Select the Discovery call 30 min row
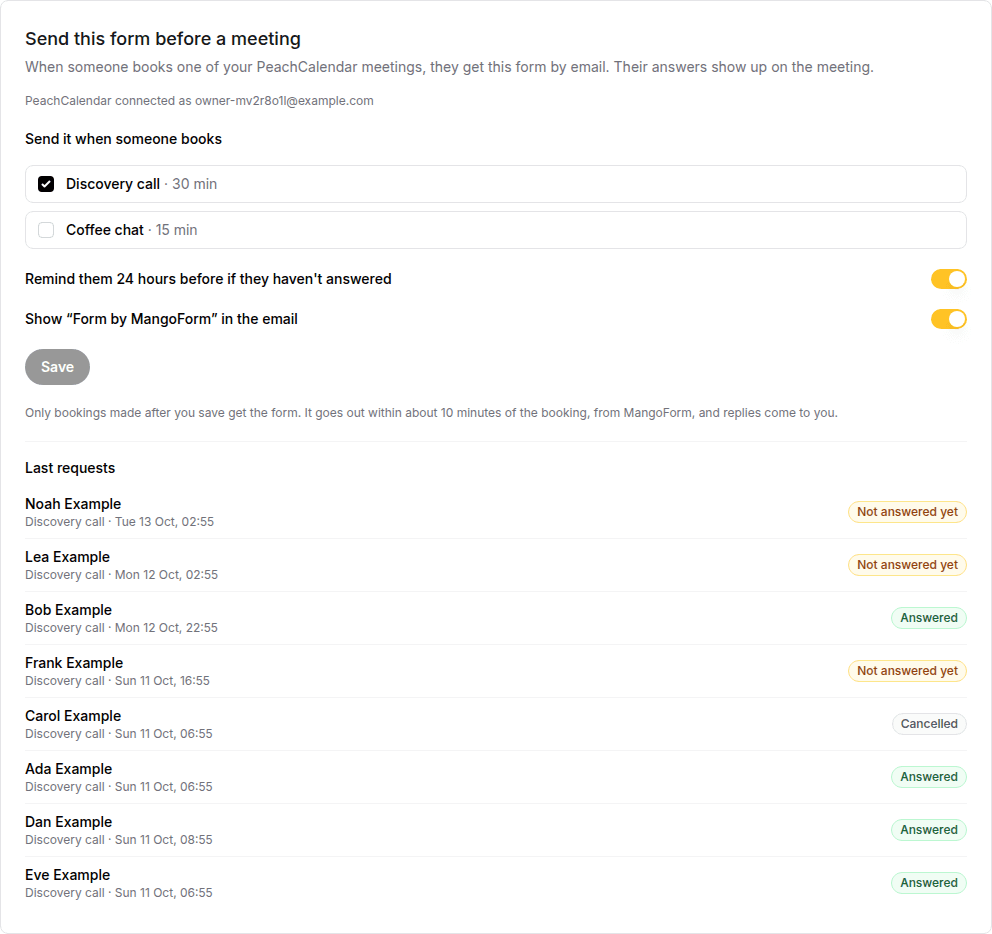The width and height of the screenshot is (992, 934). point(496,184)
